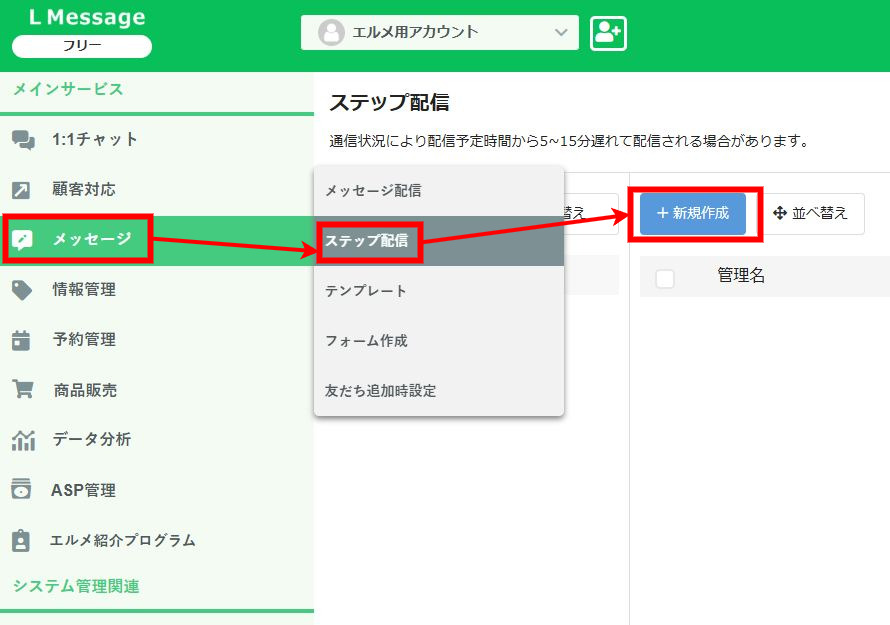
Task: Open テンプレート from the message submenu
Action: 366,291
